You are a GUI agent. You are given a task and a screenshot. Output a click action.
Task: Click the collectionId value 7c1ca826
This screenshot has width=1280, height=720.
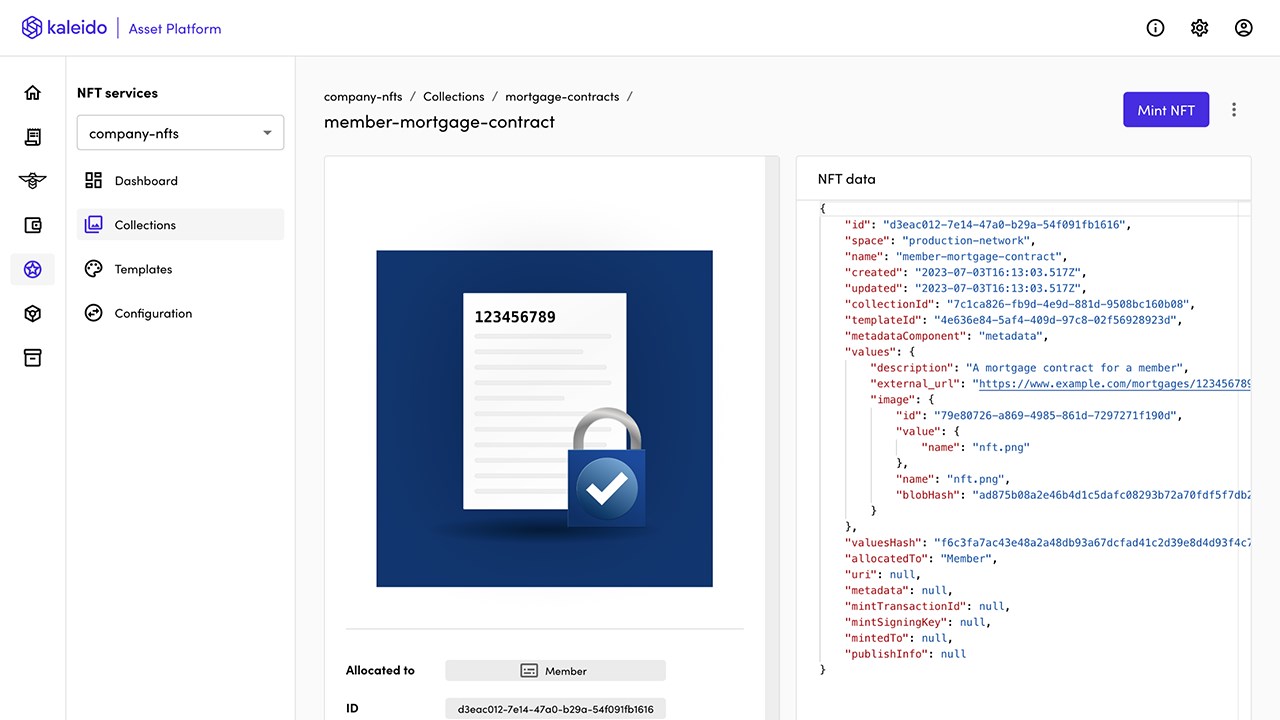coord(1067,304)
